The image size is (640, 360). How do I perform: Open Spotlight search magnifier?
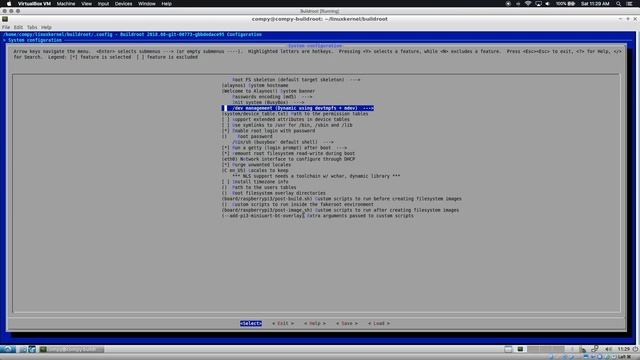(619, 4)
